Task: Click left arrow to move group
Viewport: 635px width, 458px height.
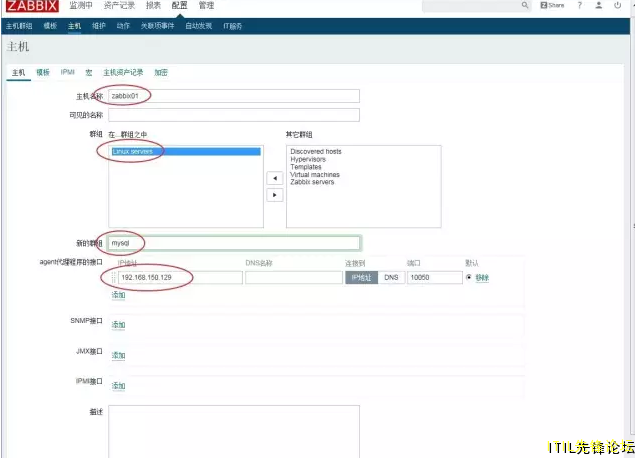Action: 275,178
